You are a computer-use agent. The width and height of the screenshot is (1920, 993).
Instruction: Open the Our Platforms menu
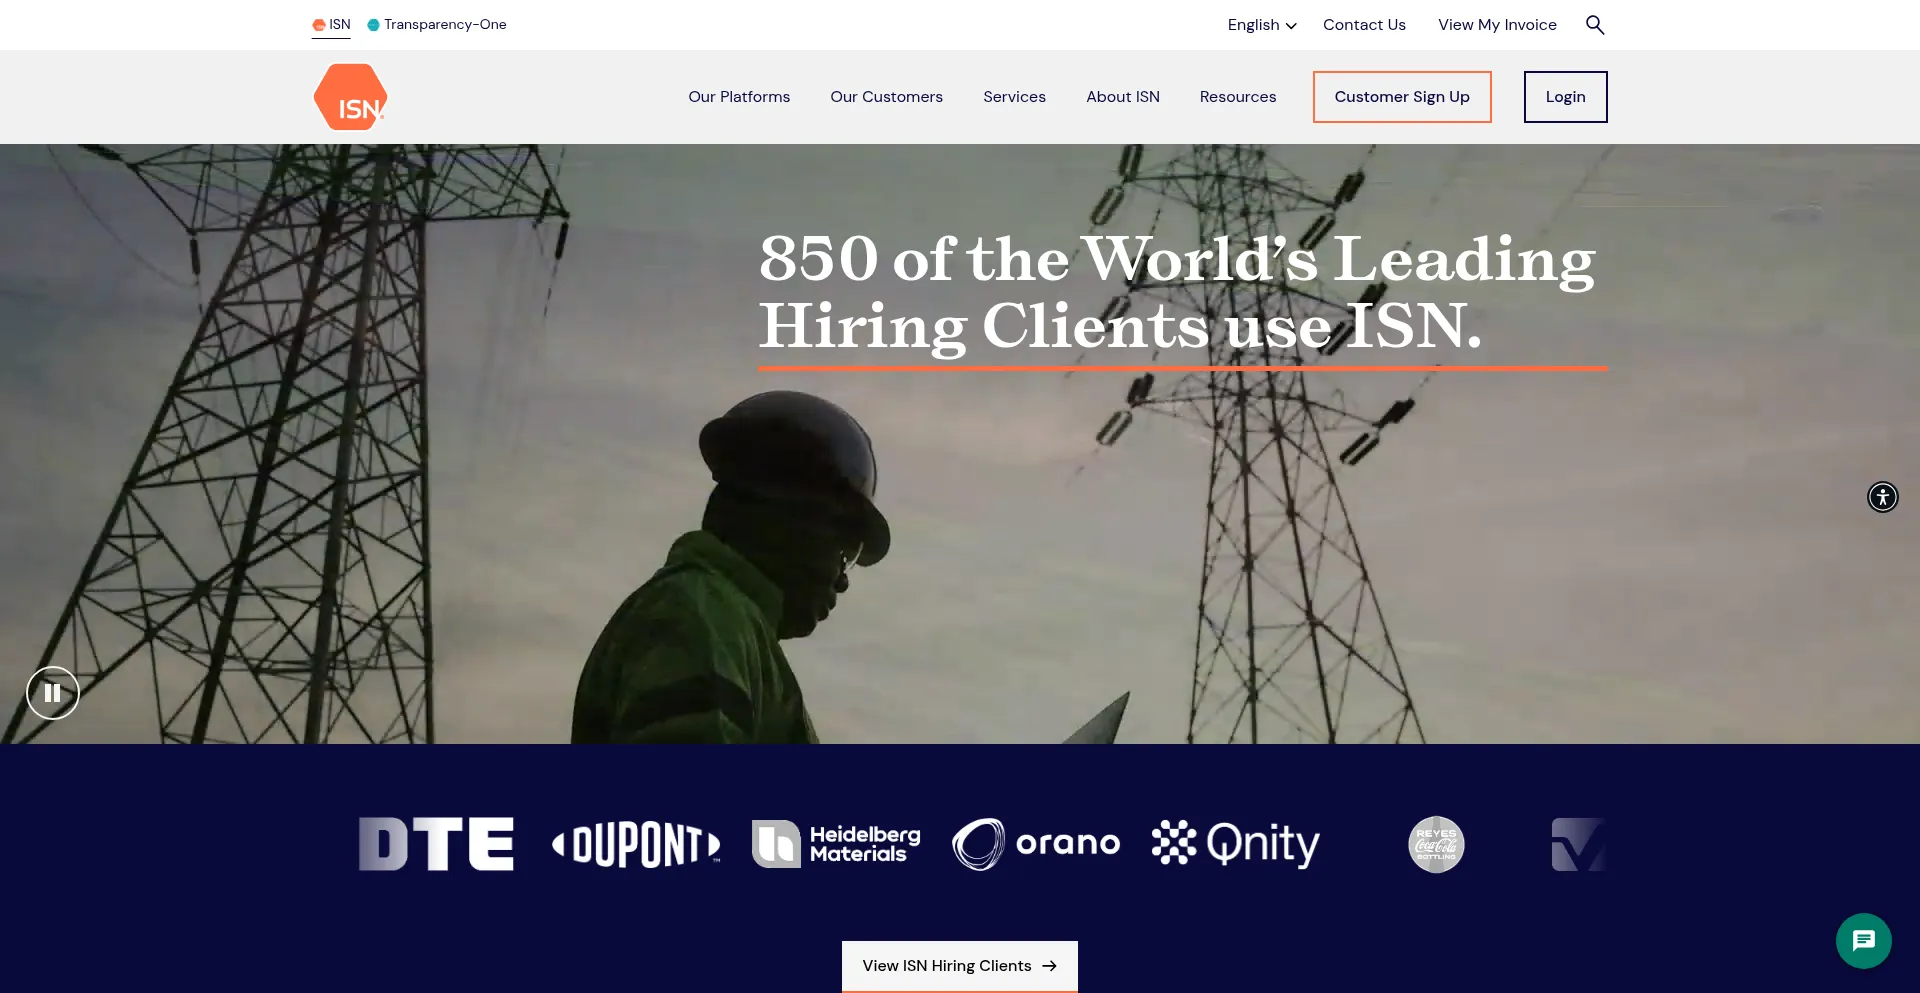tap(739, 97)
